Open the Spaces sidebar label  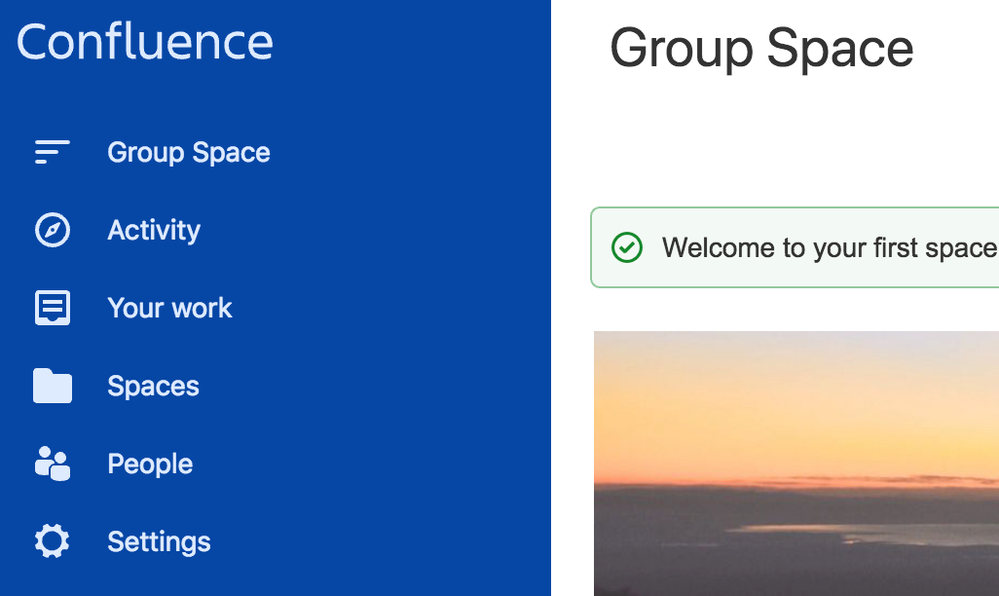(x=154, y=386)
